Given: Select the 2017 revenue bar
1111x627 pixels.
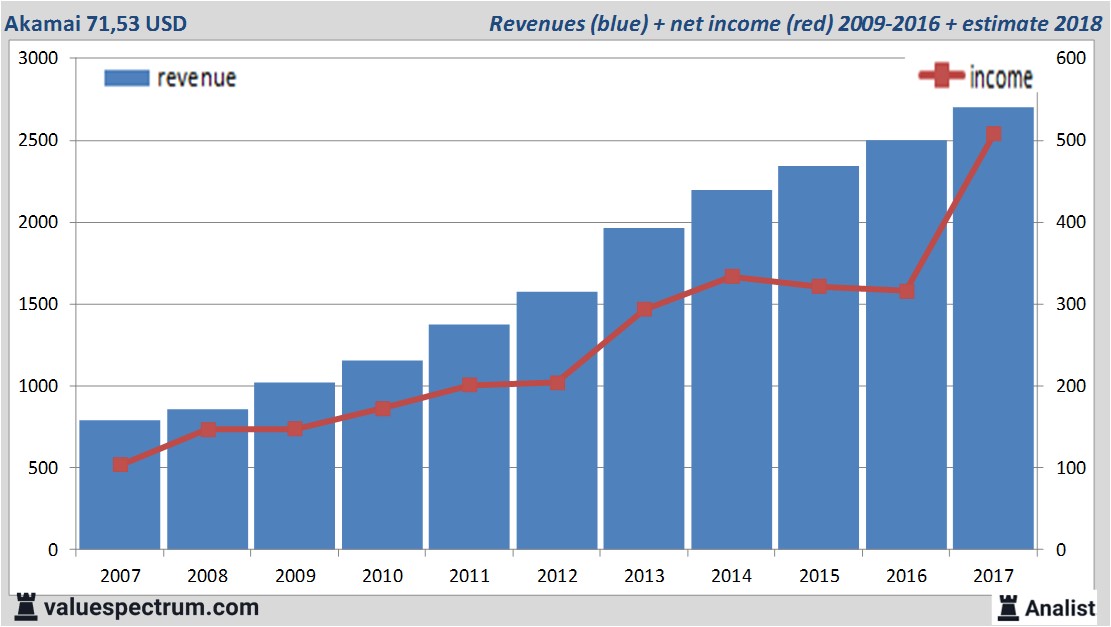Looking at the screenshot, I should (x=993, y=328).
